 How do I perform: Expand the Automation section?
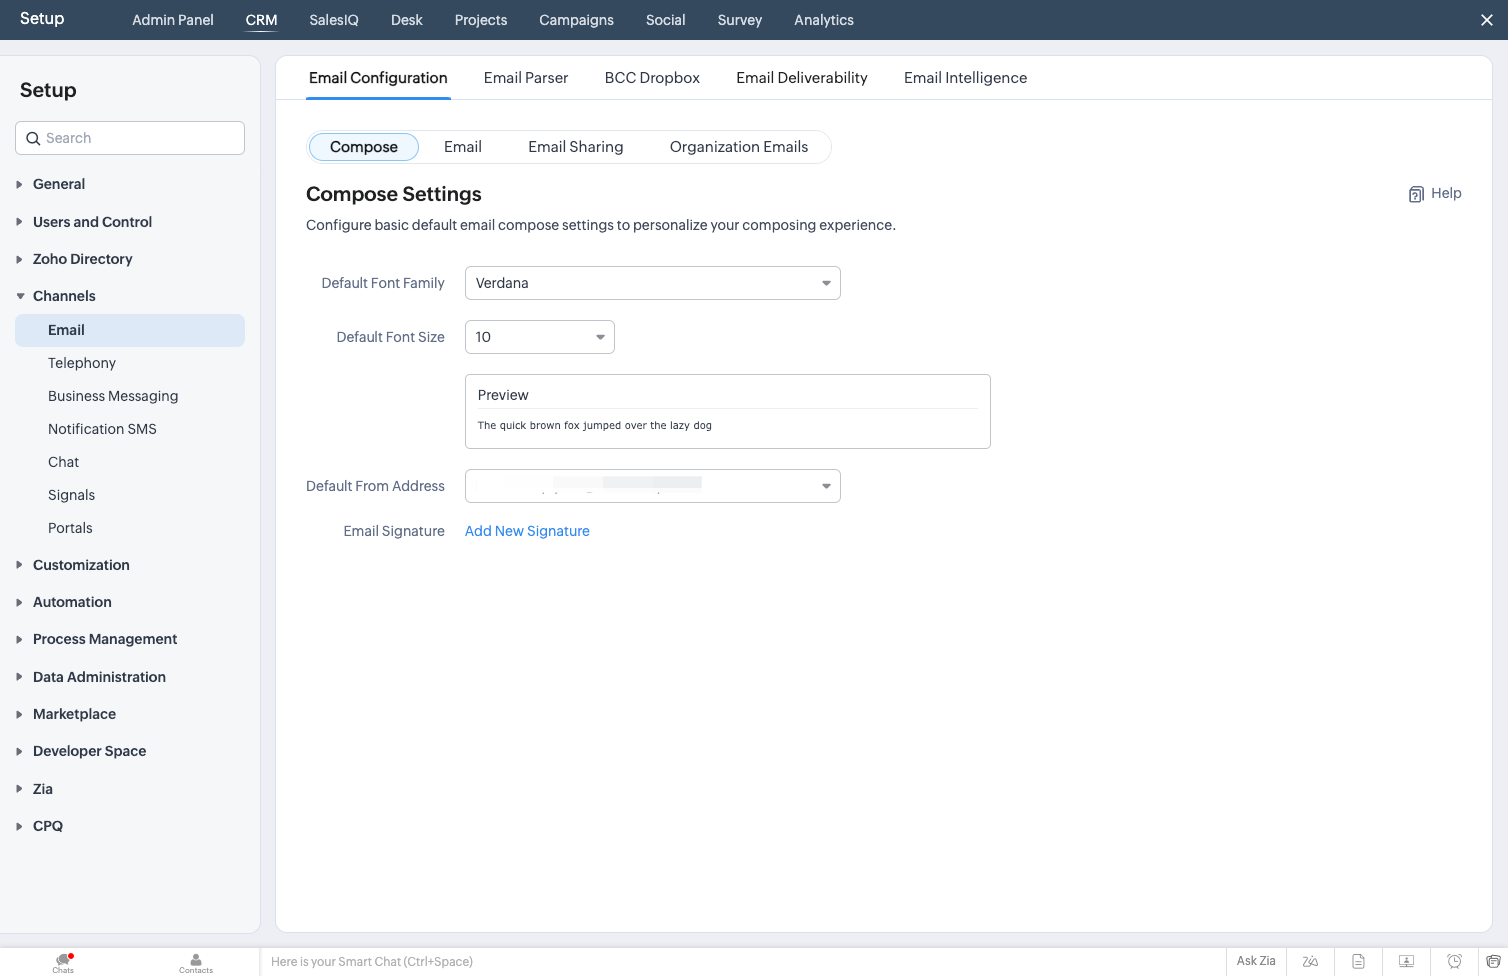tap(72, 602)
